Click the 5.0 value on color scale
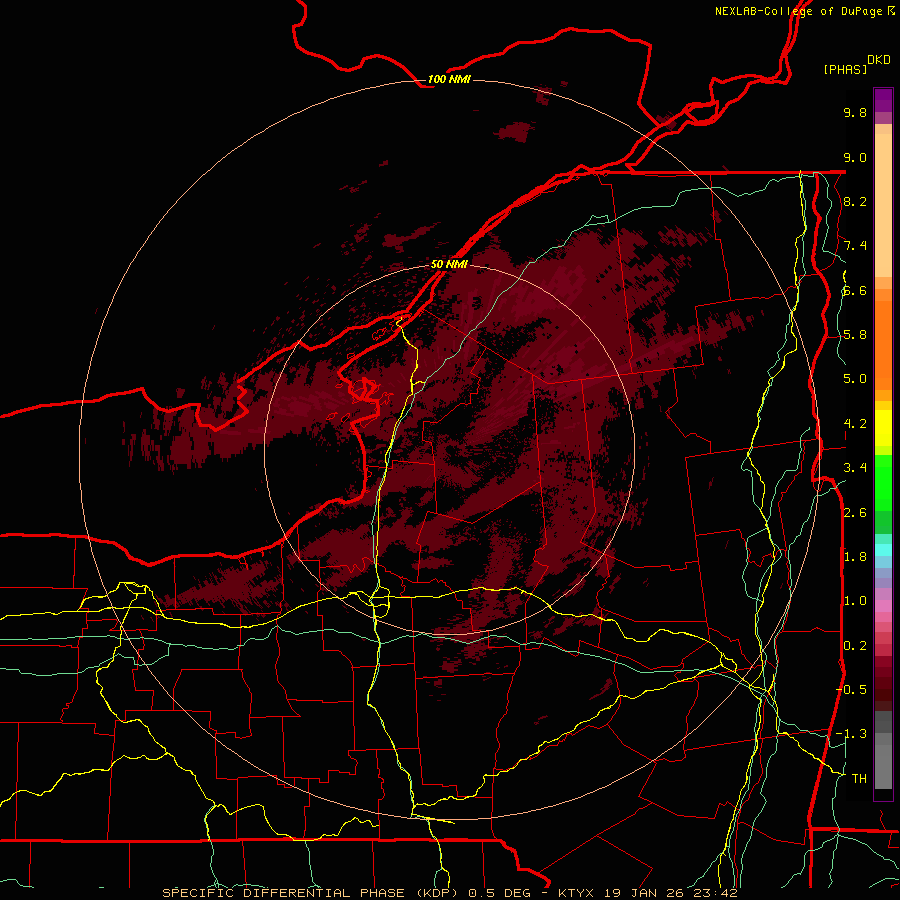Screen dimensions: 900x900 click(x=855, y=379)
